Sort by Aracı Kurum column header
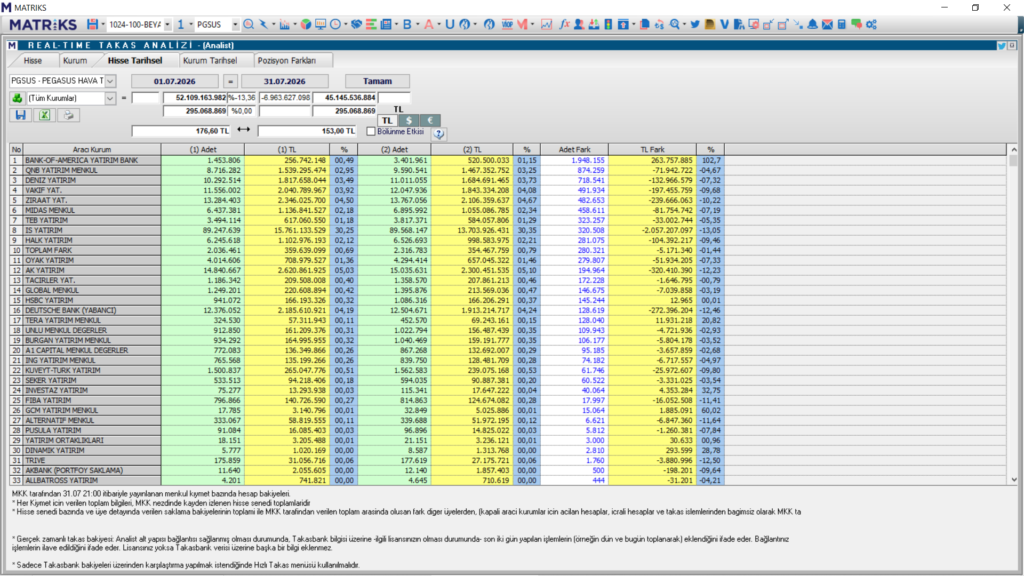This screenshot has height=576, width=1024. [92, 150]
